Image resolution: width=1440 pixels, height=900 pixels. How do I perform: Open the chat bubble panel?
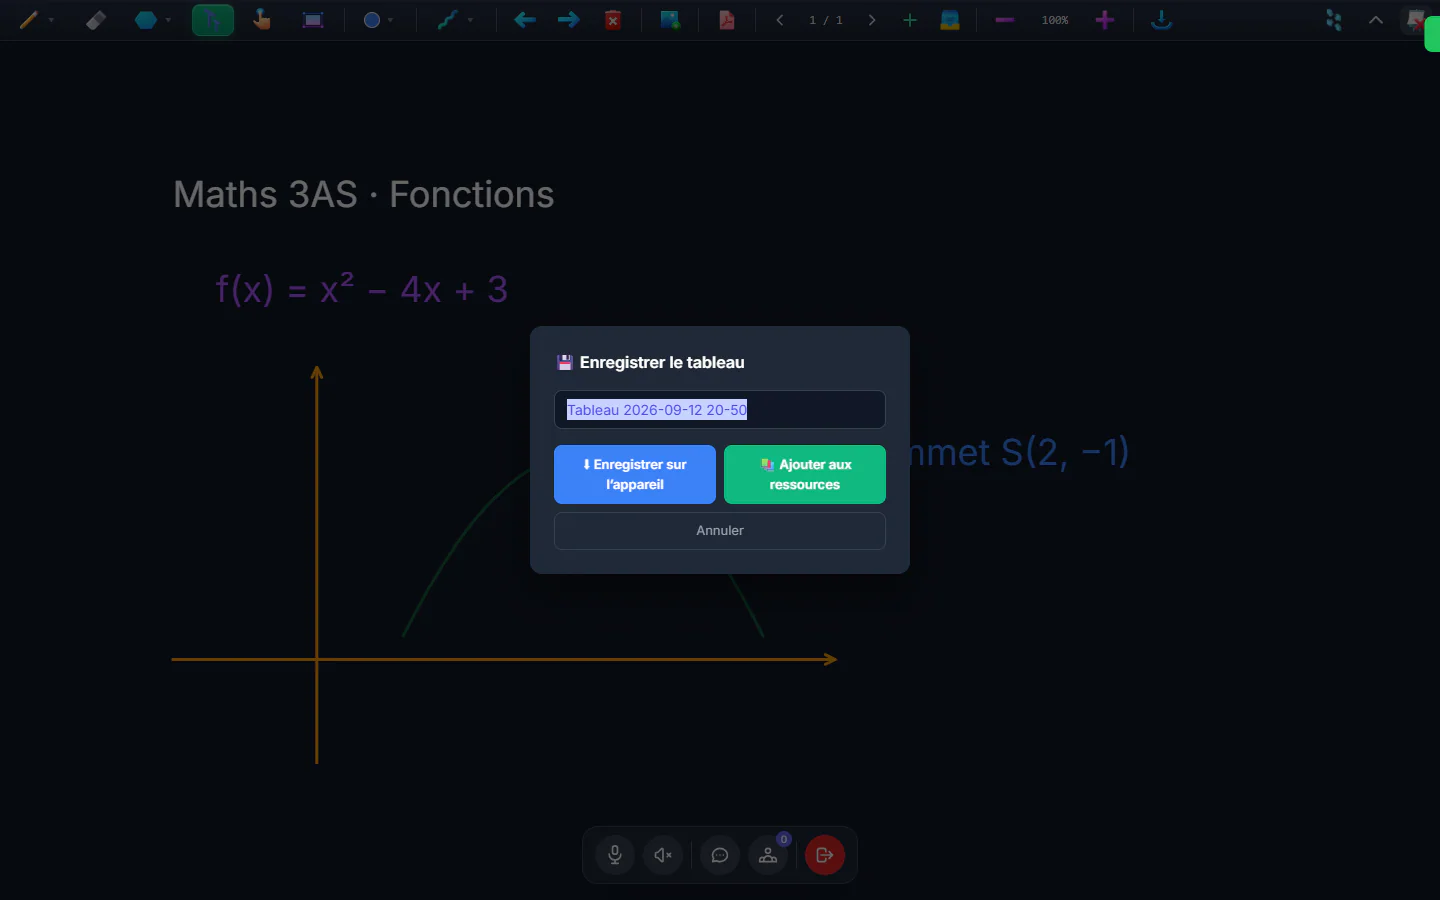point(720,855)
